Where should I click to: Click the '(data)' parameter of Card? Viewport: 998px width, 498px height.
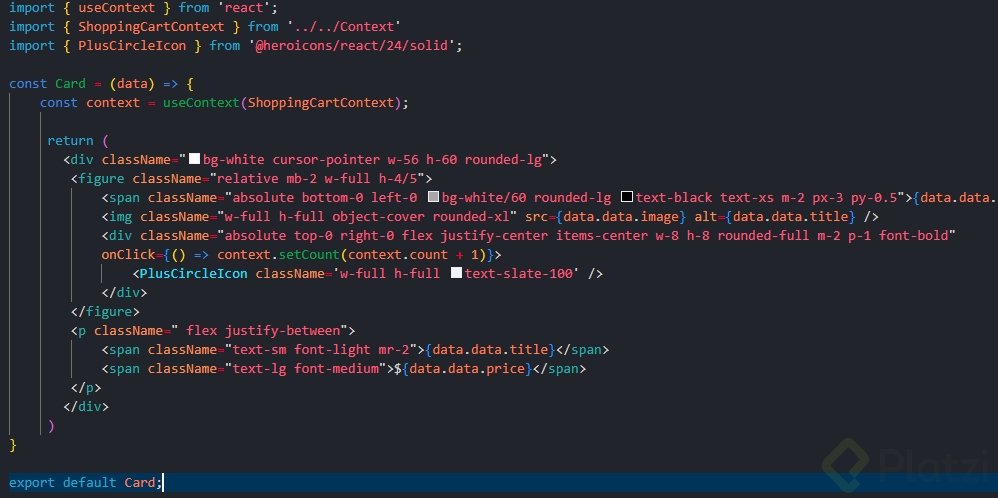(x=132, y=84)
